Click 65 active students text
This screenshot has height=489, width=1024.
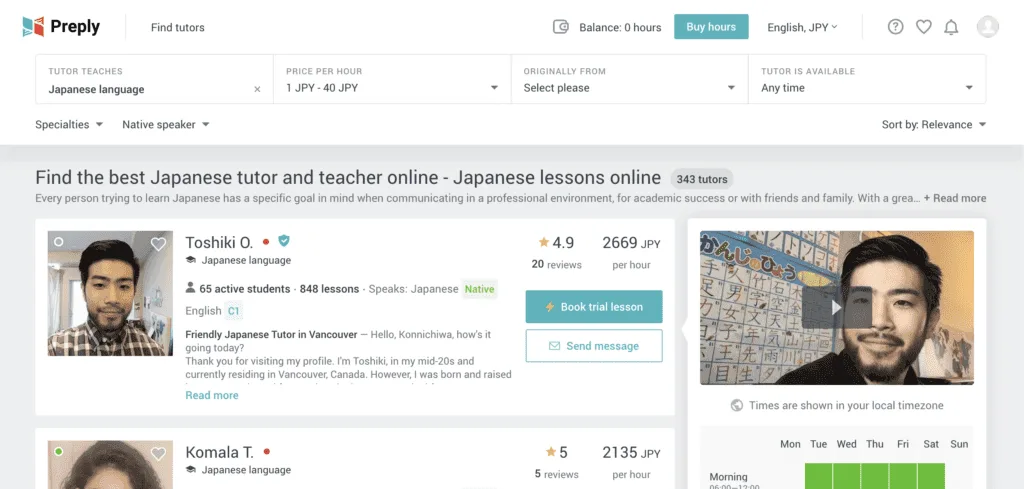coord(244,289)
